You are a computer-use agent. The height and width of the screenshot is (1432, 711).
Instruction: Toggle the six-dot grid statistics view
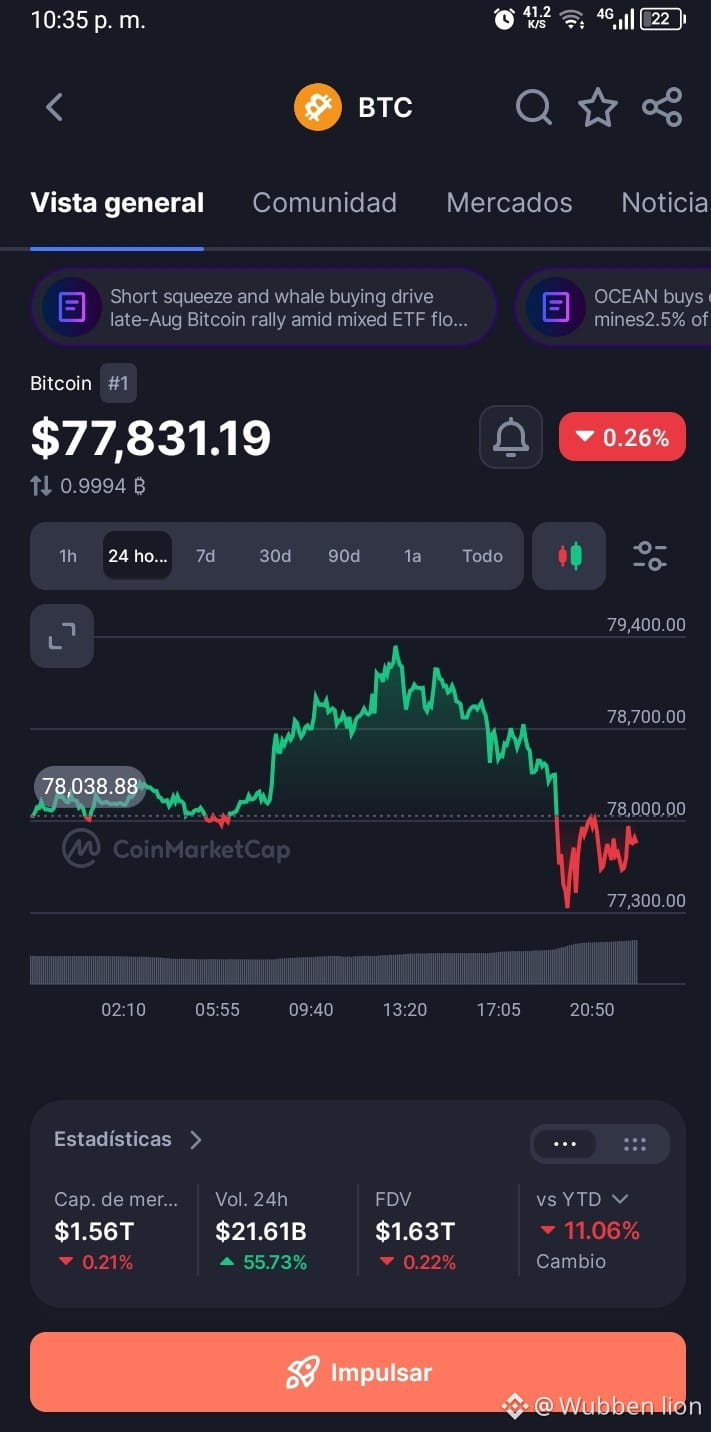(635, 1145)
